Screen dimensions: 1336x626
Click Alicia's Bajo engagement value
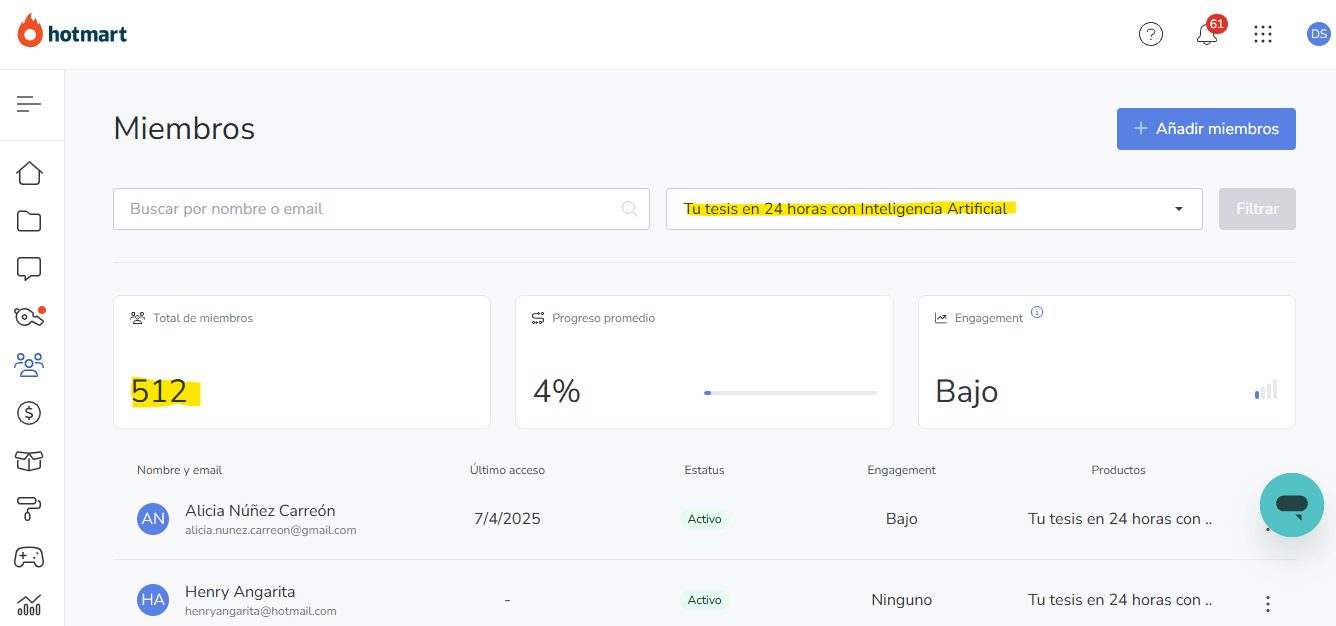pyautogui.click(x=902, y=519)
